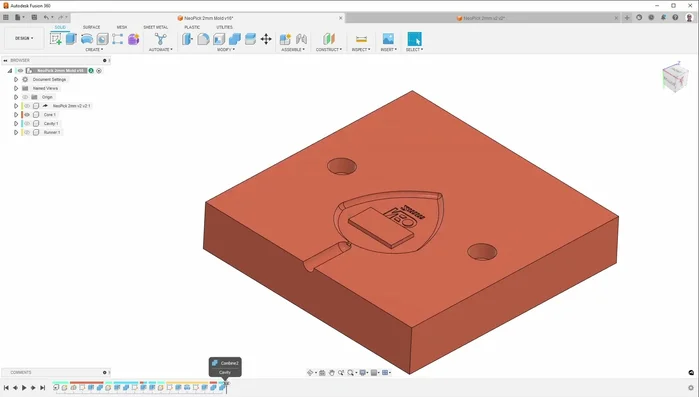Viewport: 699px width, 397px height.
Task: Click the Select tool icon
Action: point(414,39)
